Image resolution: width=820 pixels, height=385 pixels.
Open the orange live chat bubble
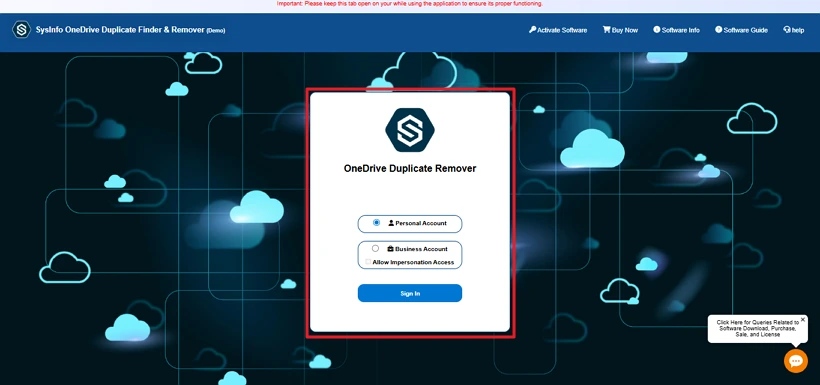point(795,361)
